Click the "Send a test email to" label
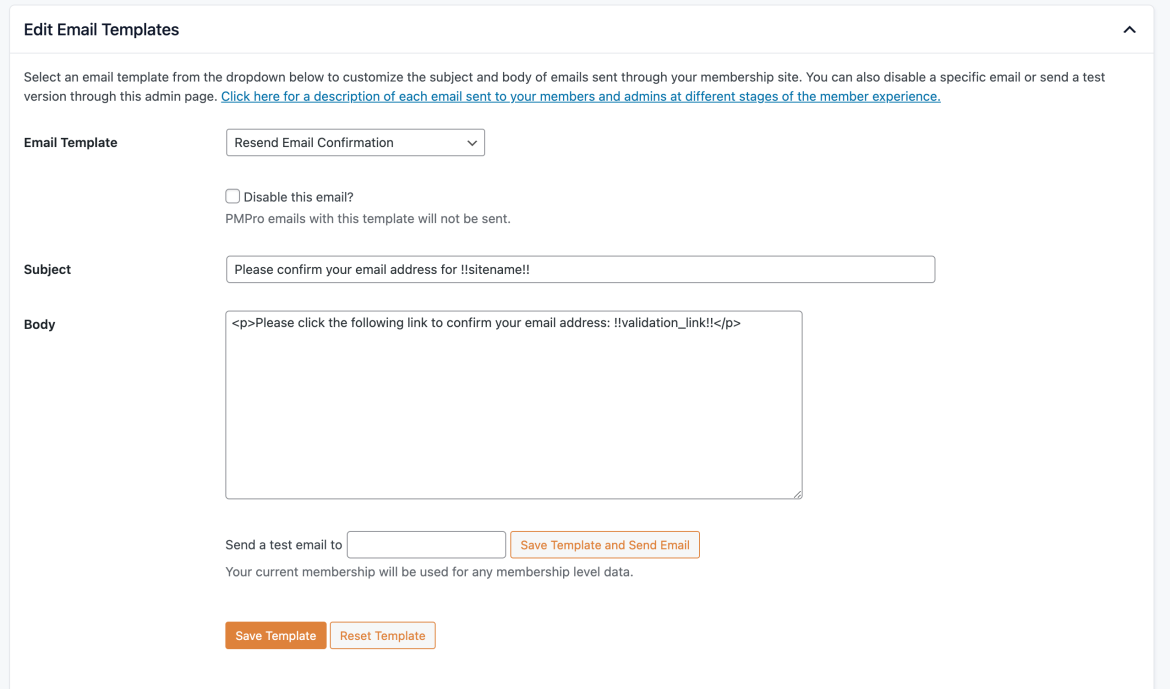The width and height of the screenshot is (1170, 689). [282, 544]
